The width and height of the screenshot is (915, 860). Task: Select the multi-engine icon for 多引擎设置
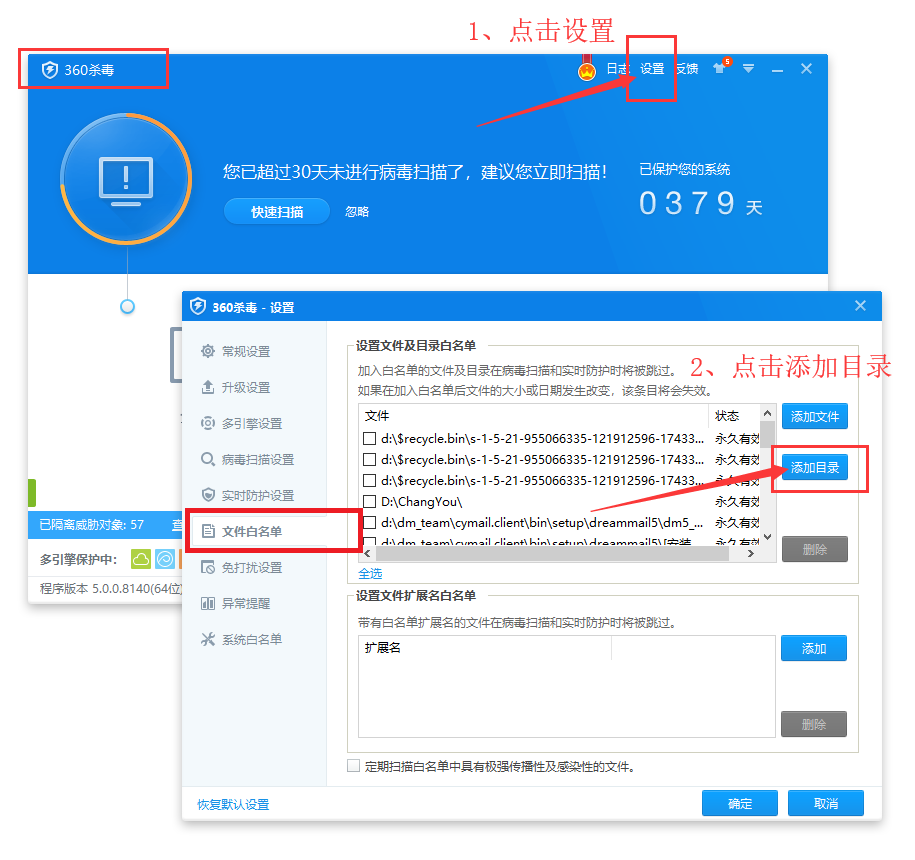[x=208, y=423]
